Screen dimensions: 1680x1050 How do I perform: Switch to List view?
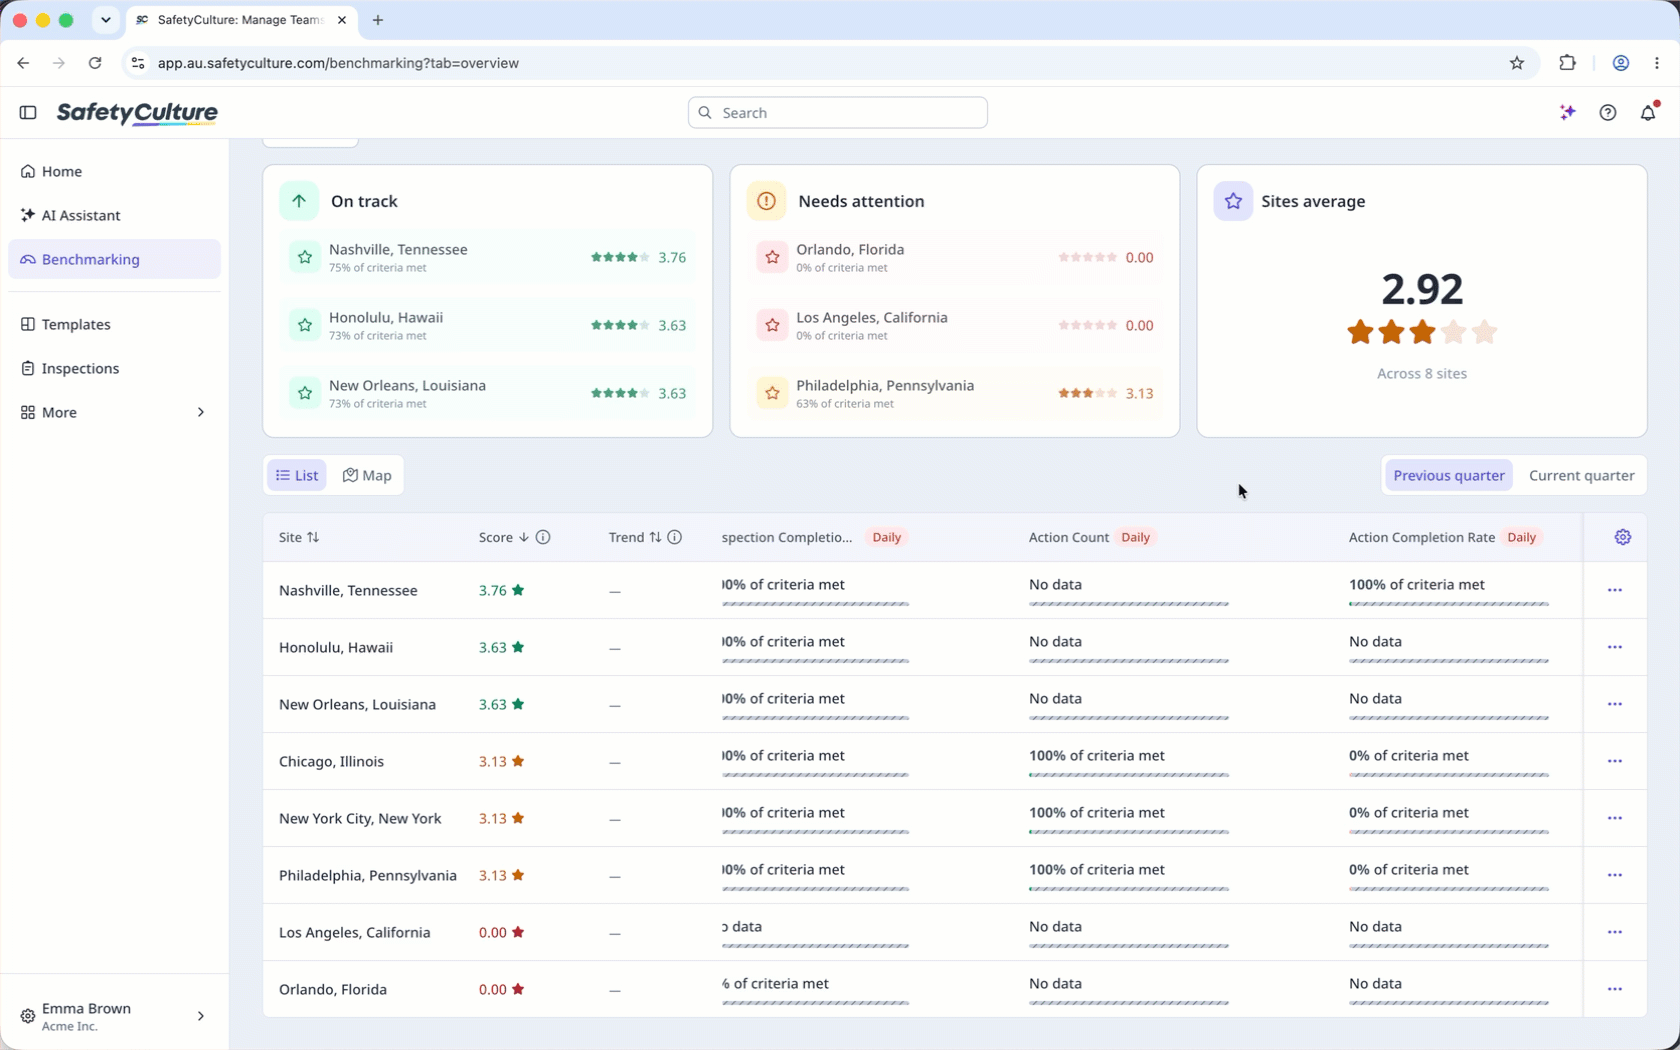click(x=297, y=475)
